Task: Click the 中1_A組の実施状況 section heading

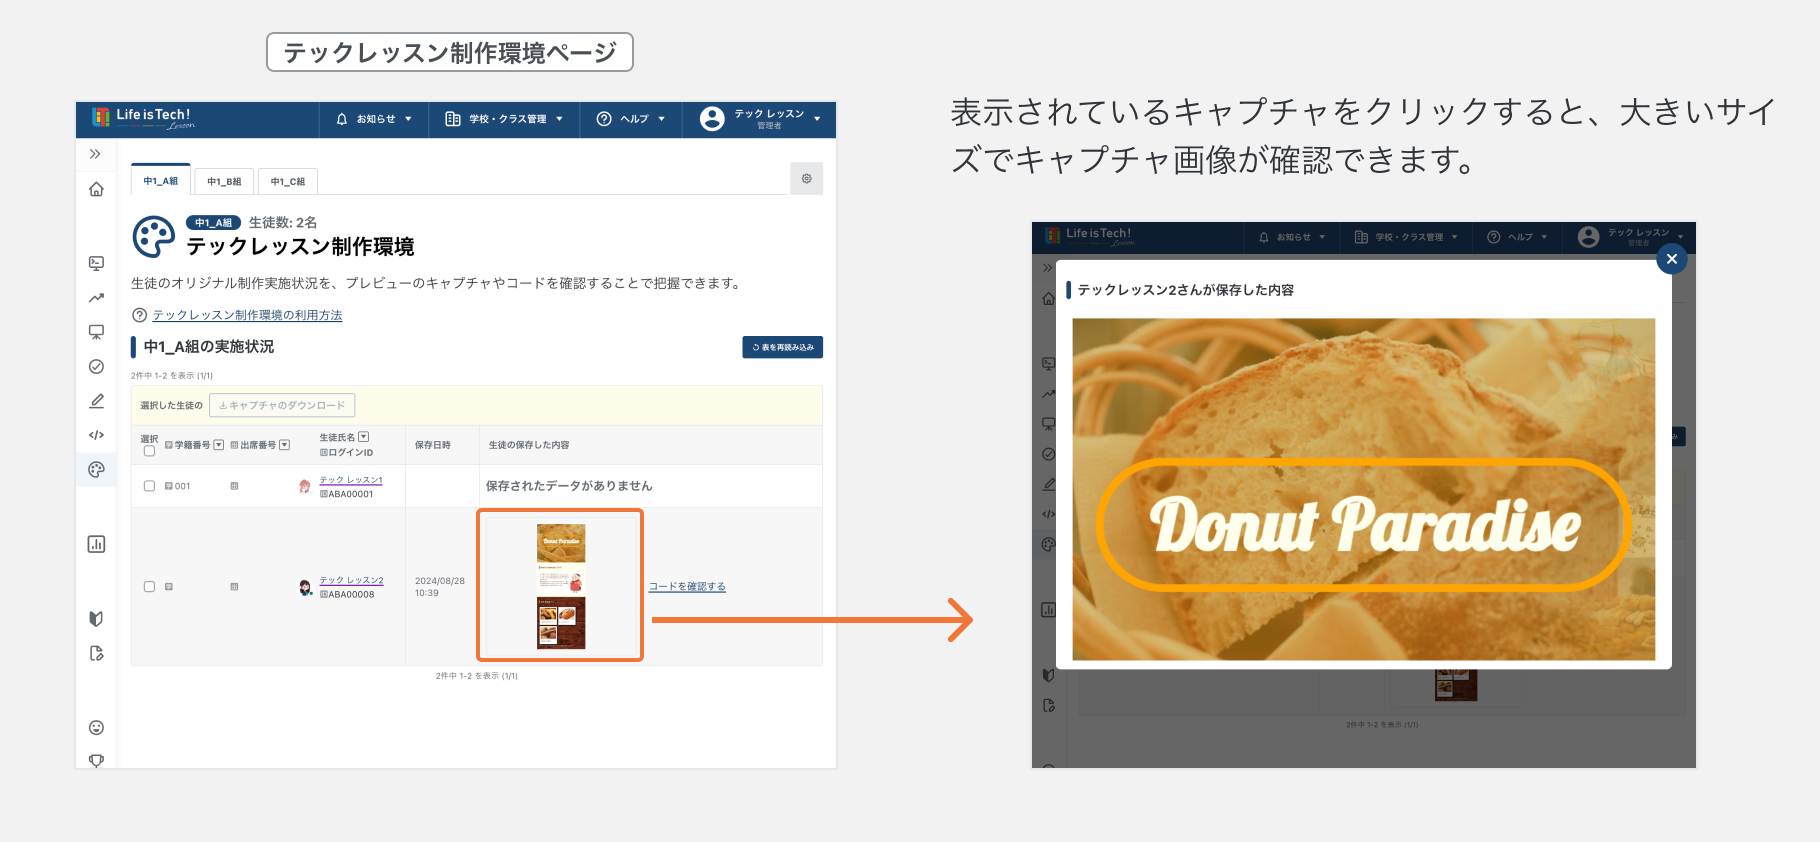Action: click(208, 346)
